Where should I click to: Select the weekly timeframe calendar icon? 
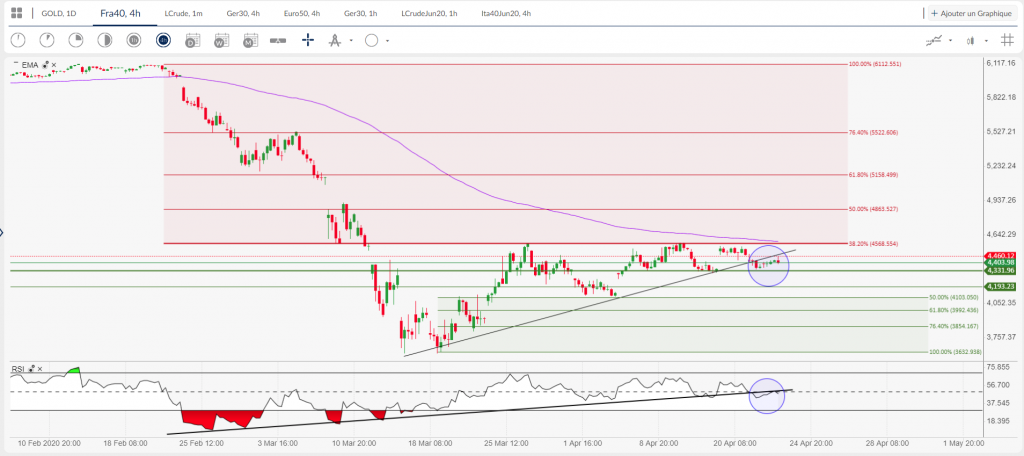point(221,41)
